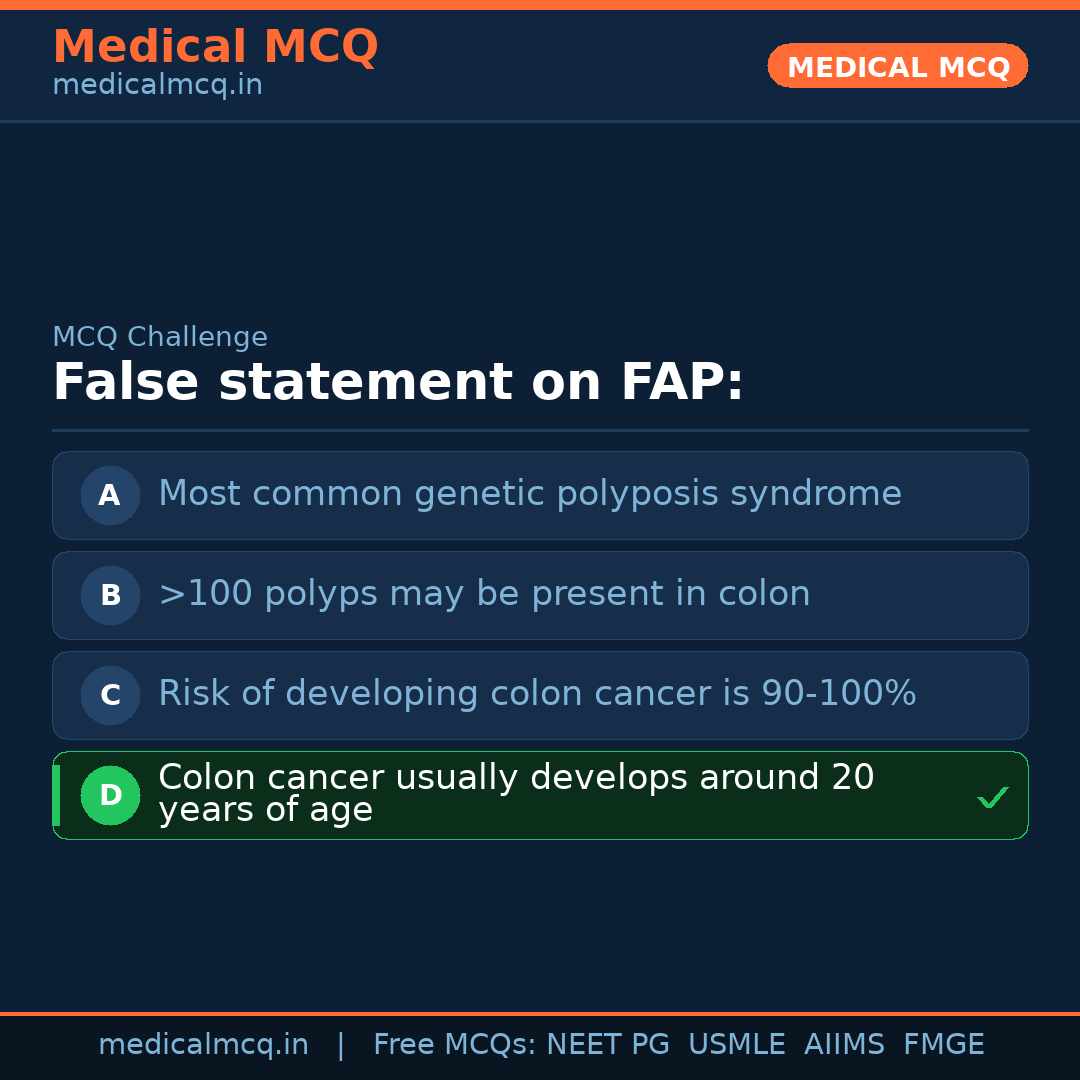Click the green checkmark icon
Screen dimensions: 1080x1080
coord(992,797)
